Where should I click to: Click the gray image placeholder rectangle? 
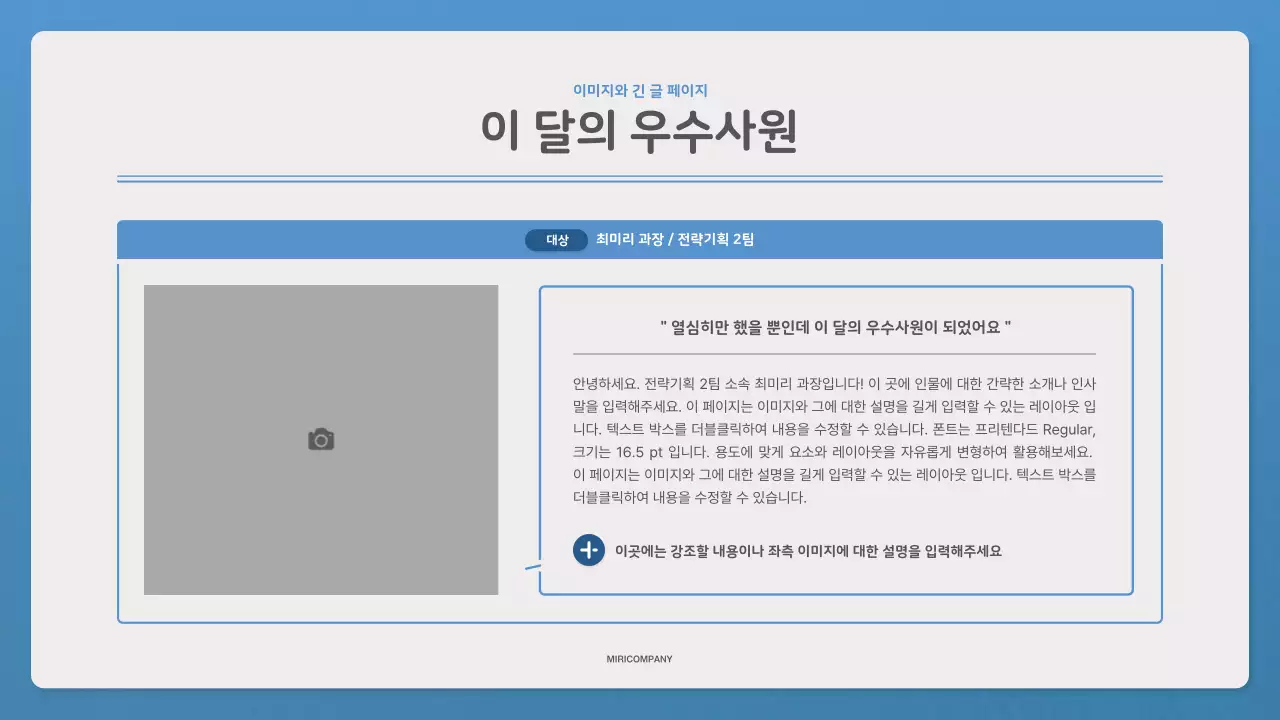tap(320, 440)
